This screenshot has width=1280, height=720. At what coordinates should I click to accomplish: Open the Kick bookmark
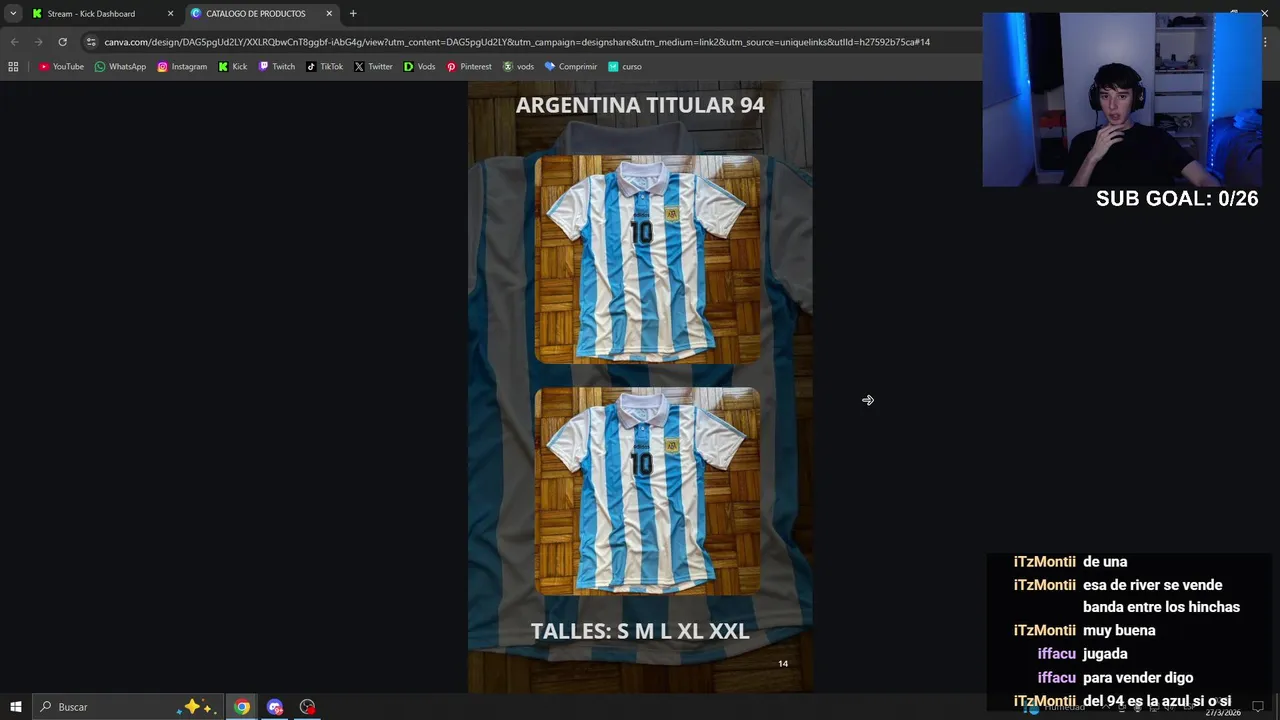pos(233,67)
